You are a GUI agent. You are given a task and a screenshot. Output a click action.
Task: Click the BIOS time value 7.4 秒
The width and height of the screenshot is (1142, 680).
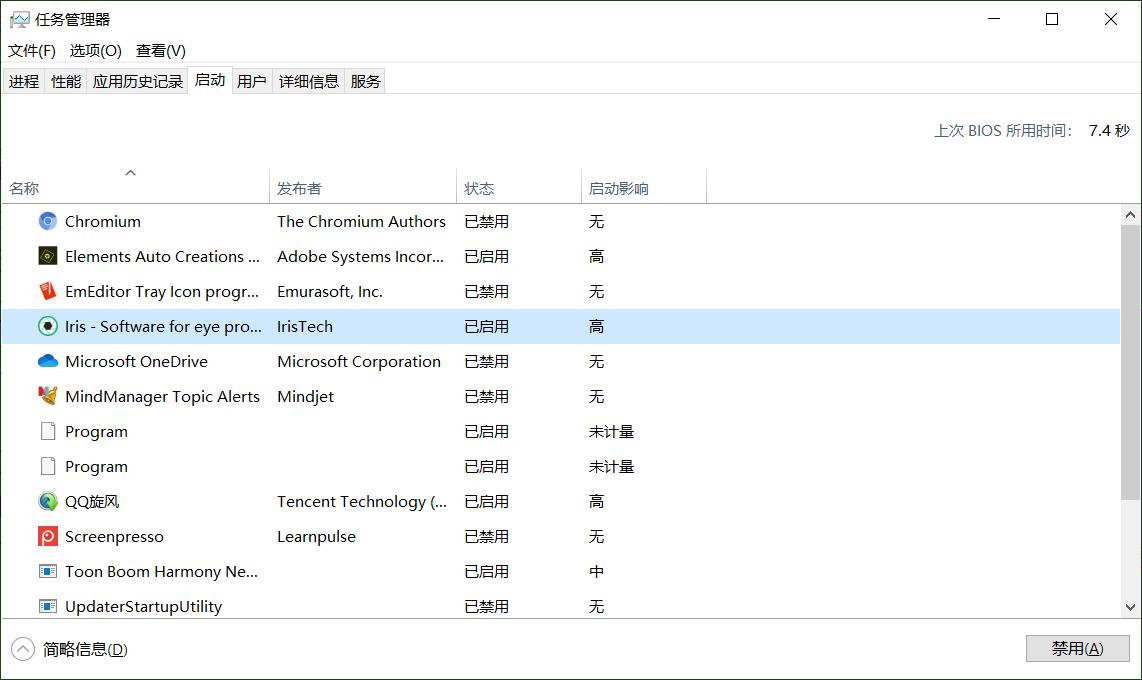pos(1108,130)
